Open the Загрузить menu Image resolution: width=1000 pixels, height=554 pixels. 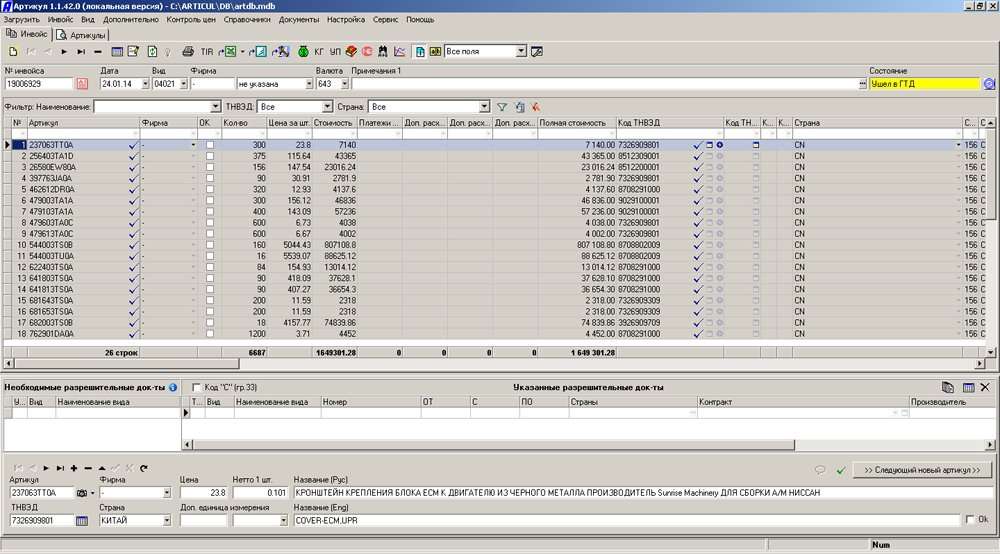(x=22, y=20)
